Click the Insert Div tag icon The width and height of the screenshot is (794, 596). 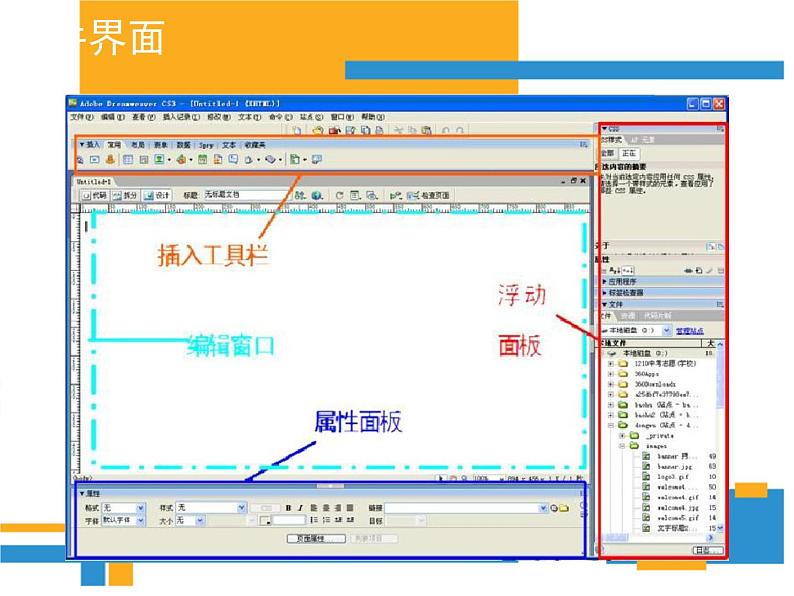pyautogui.click(x=144, y=160)
